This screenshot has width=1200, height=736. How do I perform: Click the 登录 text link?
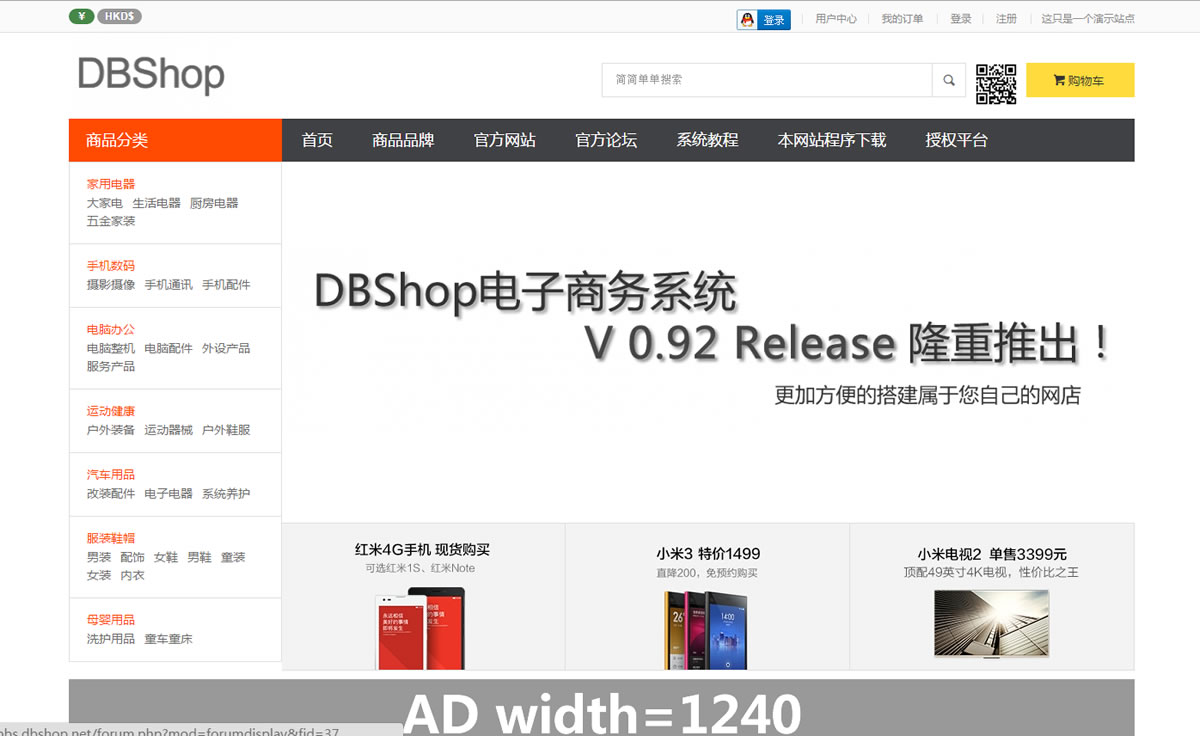click(961, 19)
